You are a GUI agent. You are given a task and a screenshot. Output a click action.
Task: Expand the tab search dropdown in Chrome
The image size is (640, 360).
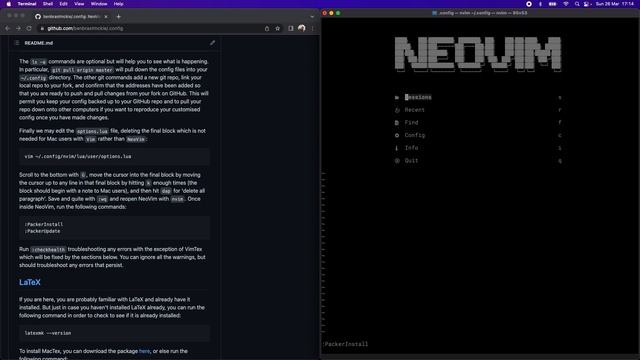point(312,17)
